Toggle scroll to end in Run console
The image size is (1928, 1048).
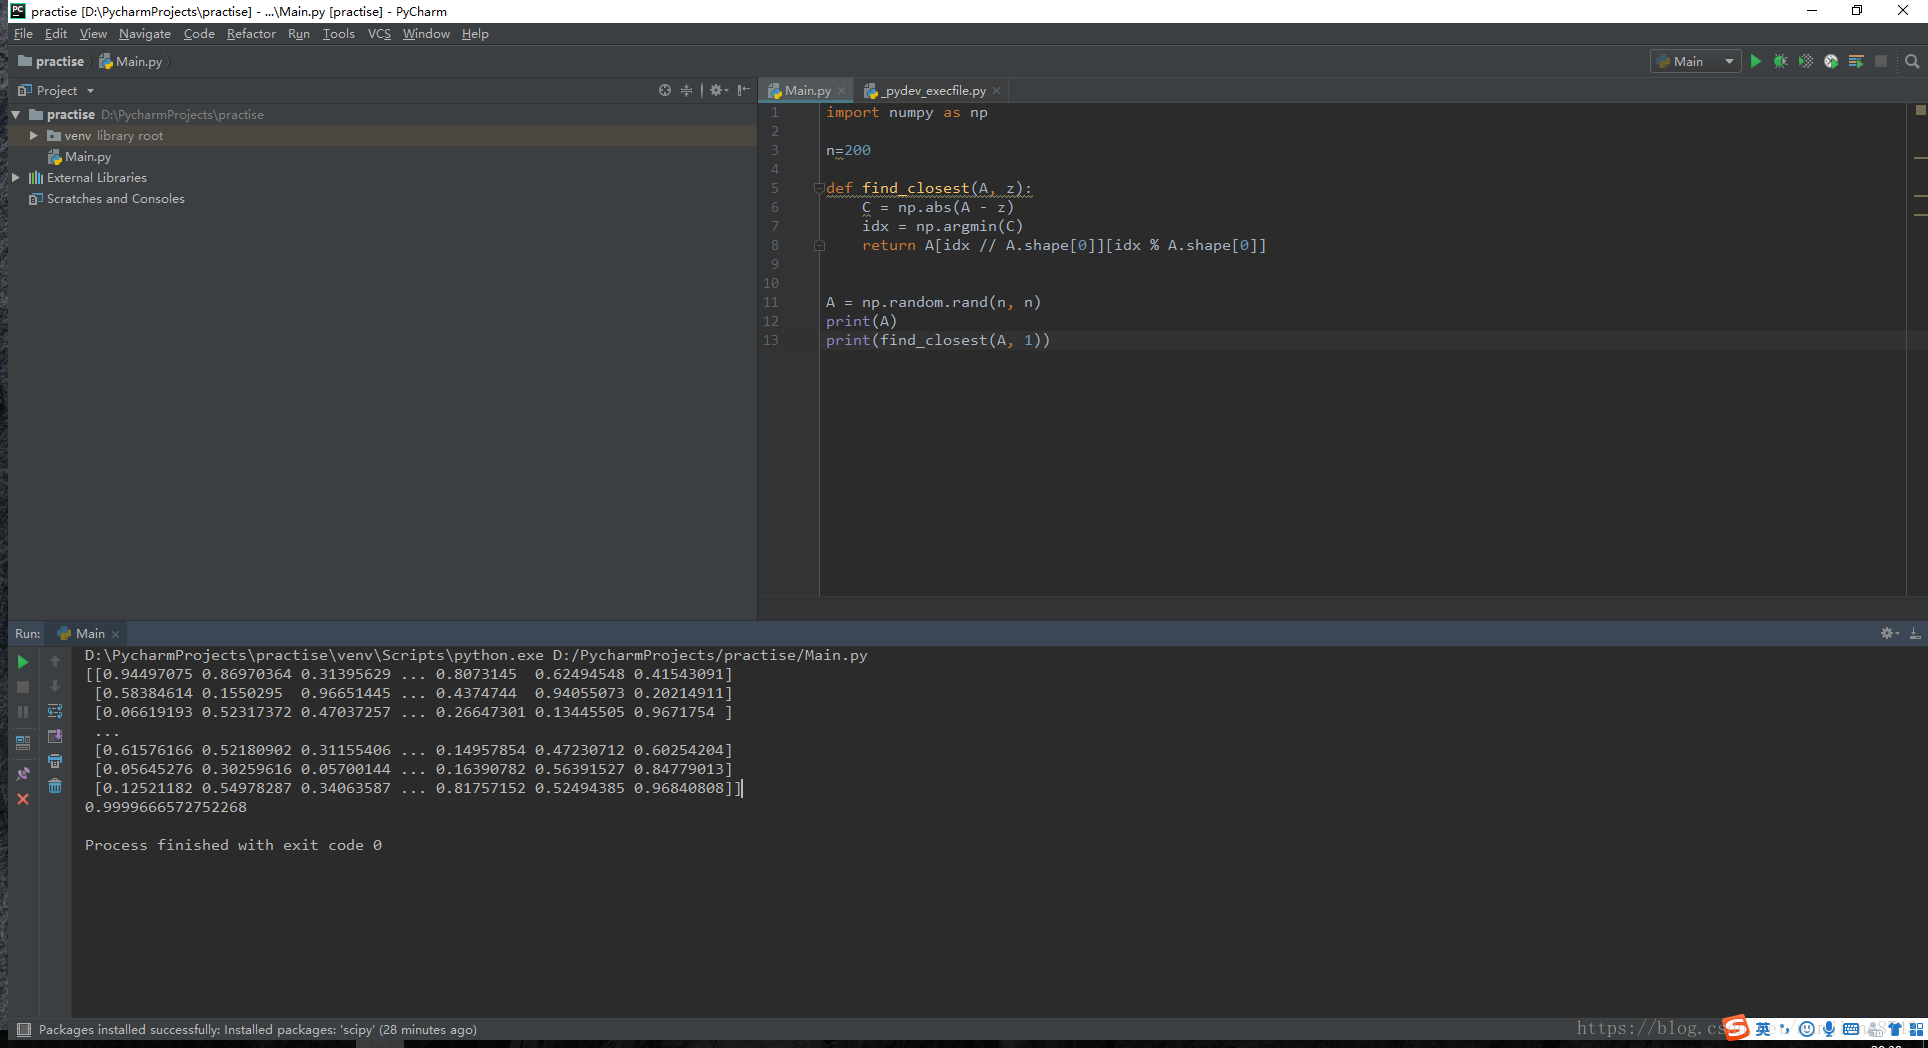click(x=55, y=736)
